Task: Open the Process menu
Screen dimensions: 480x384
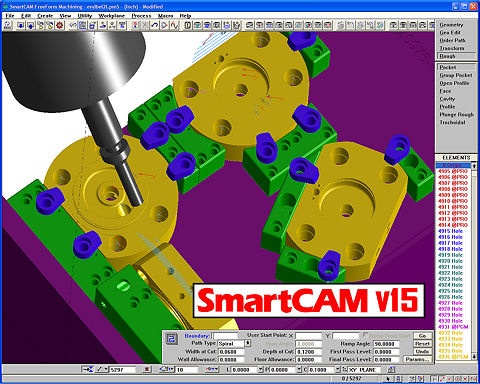Action: (141, 16)
